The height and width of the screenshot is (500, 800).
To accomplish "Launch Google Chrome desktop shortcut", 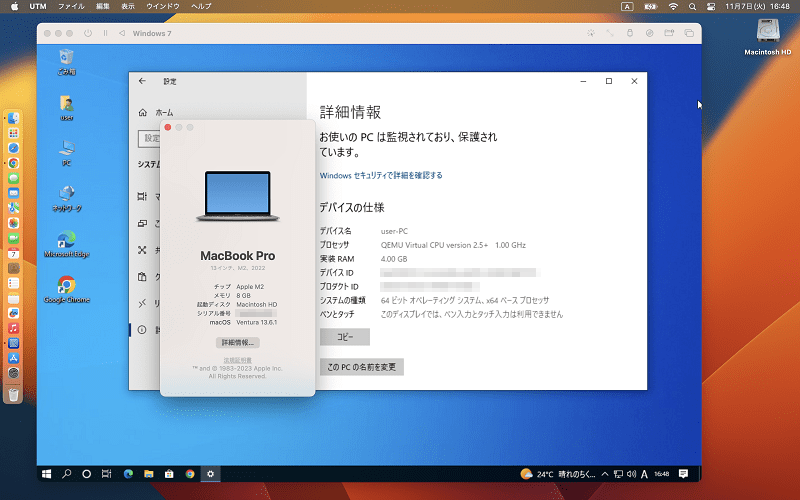I will coord(67,290).
